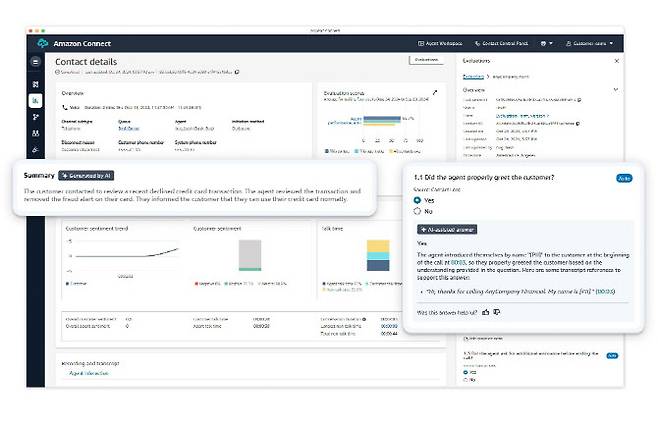Open the routing flows sidebar icon

coord(36,117)
